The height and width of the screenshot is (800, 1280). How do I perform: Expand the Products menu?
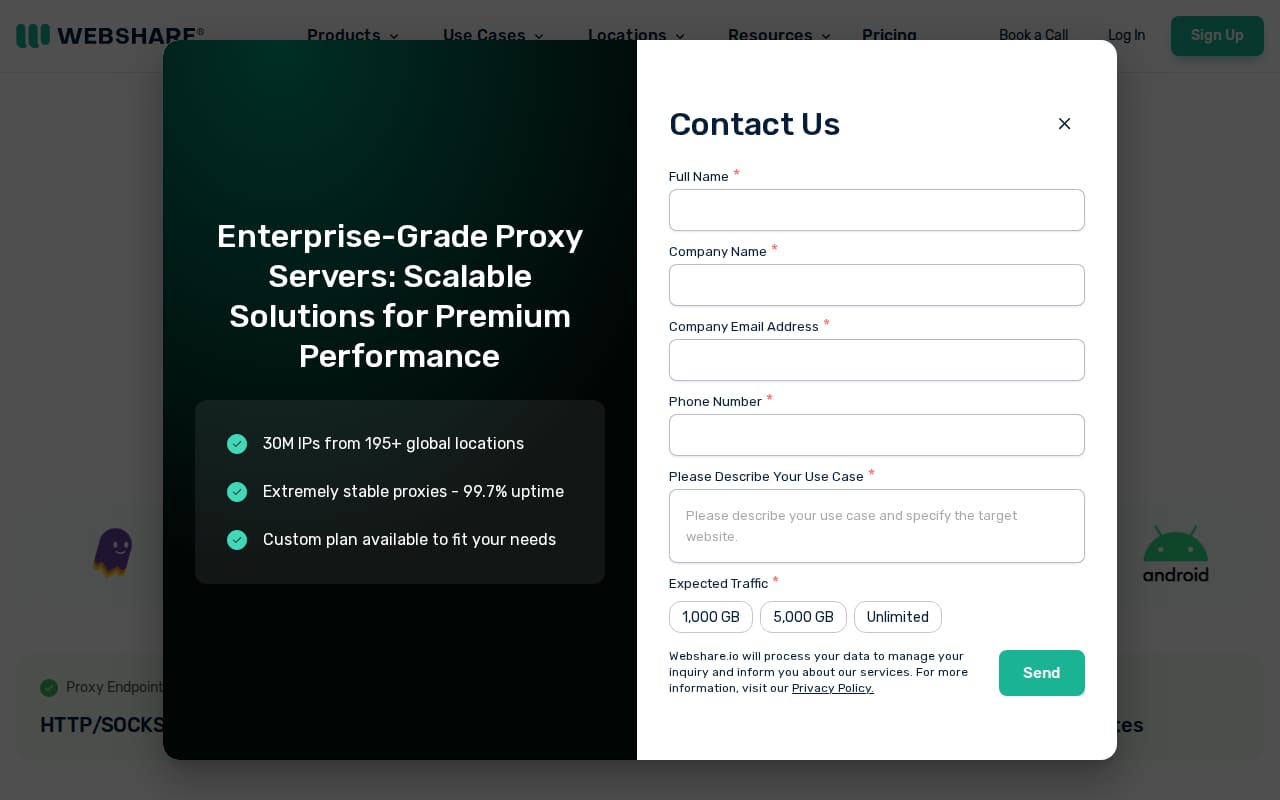[353, 35]
